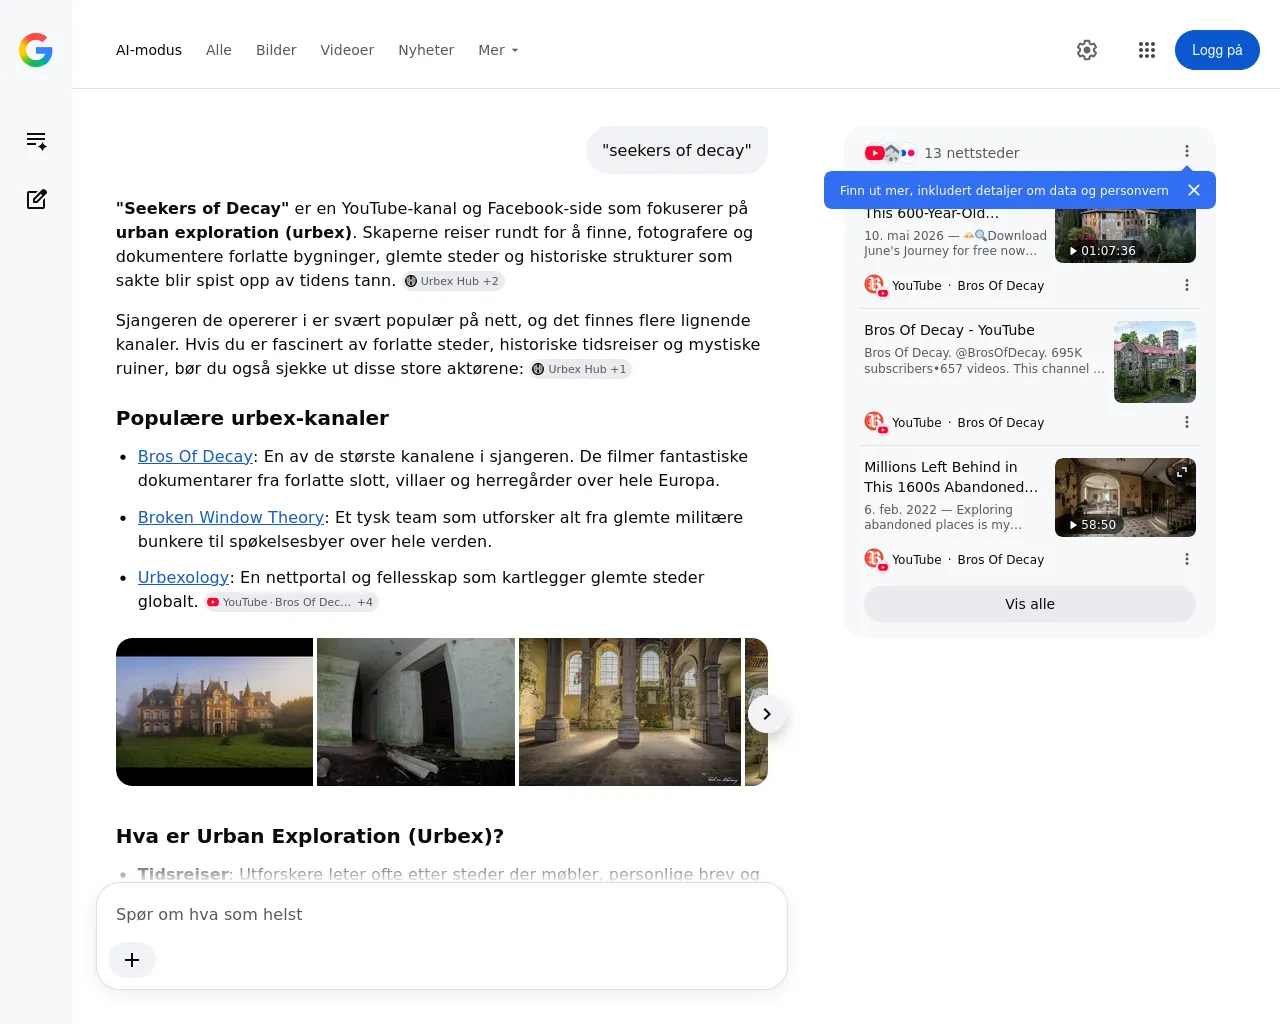Open Millions Left Behind video result
Viewport: 1280px width, 1024px height.
951,477
